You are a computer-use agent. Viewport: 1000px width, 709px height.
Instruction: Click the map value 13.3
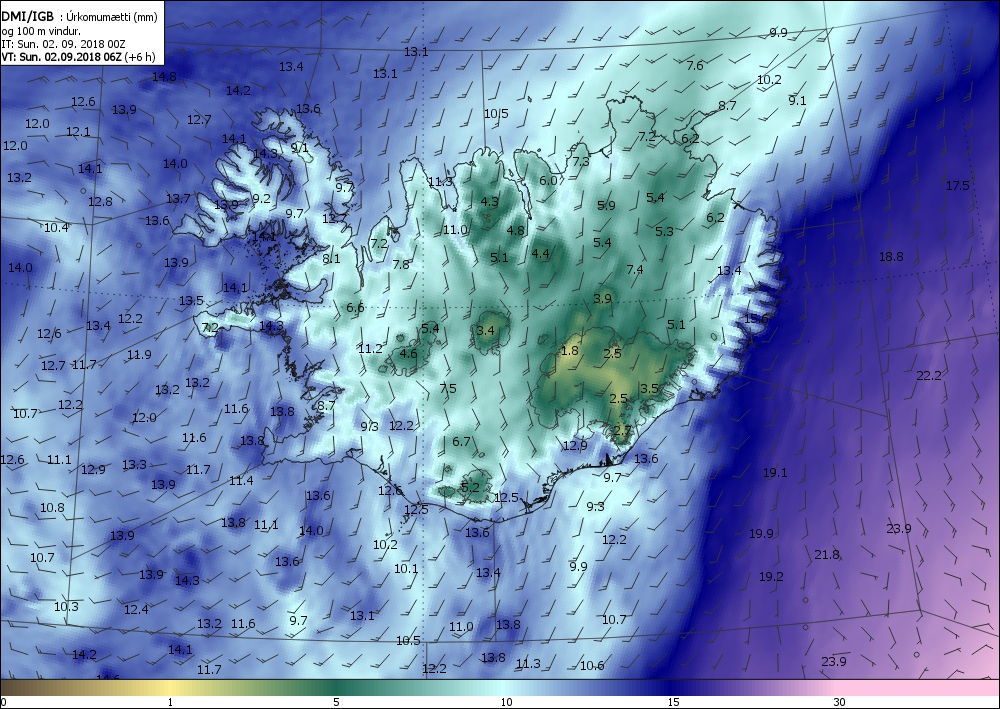(134, 465)
